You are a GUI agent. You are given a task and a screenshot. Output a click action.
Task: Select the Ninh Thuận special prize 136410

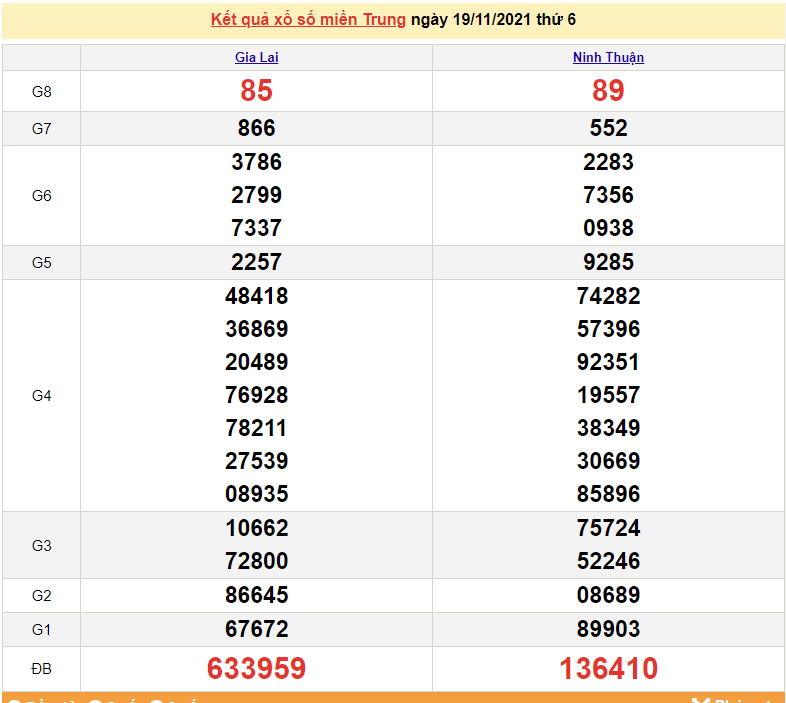click(608, 669)
